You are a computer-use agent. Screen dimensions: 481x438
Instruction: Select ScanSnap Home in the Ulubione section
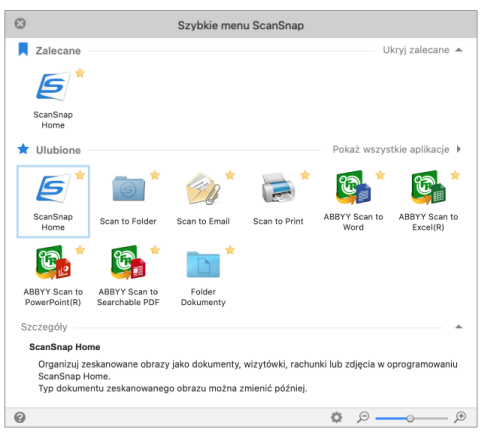pyautogui.click(x=53, y=201)
